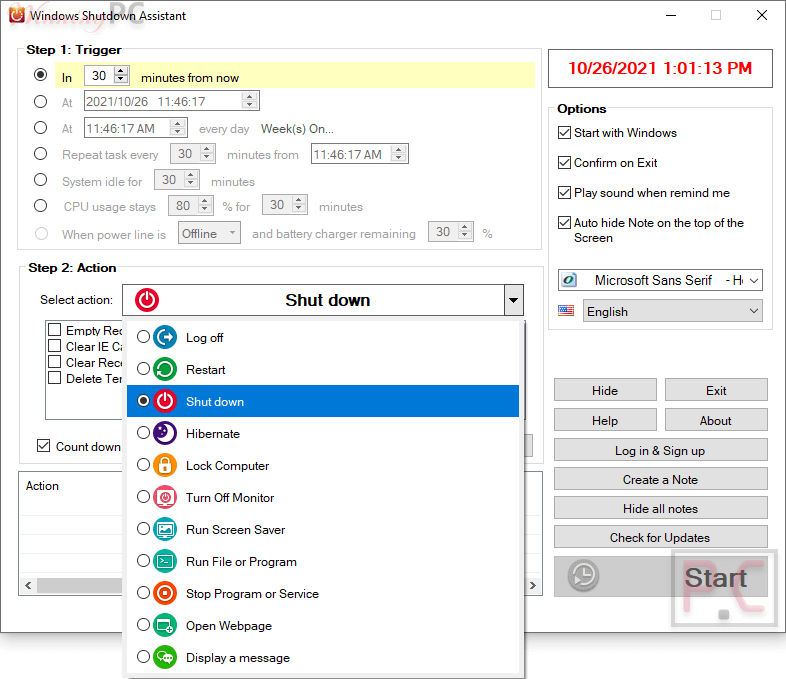Click Check for Updates button
Screen dimensions: 786x679
(661, 537)
